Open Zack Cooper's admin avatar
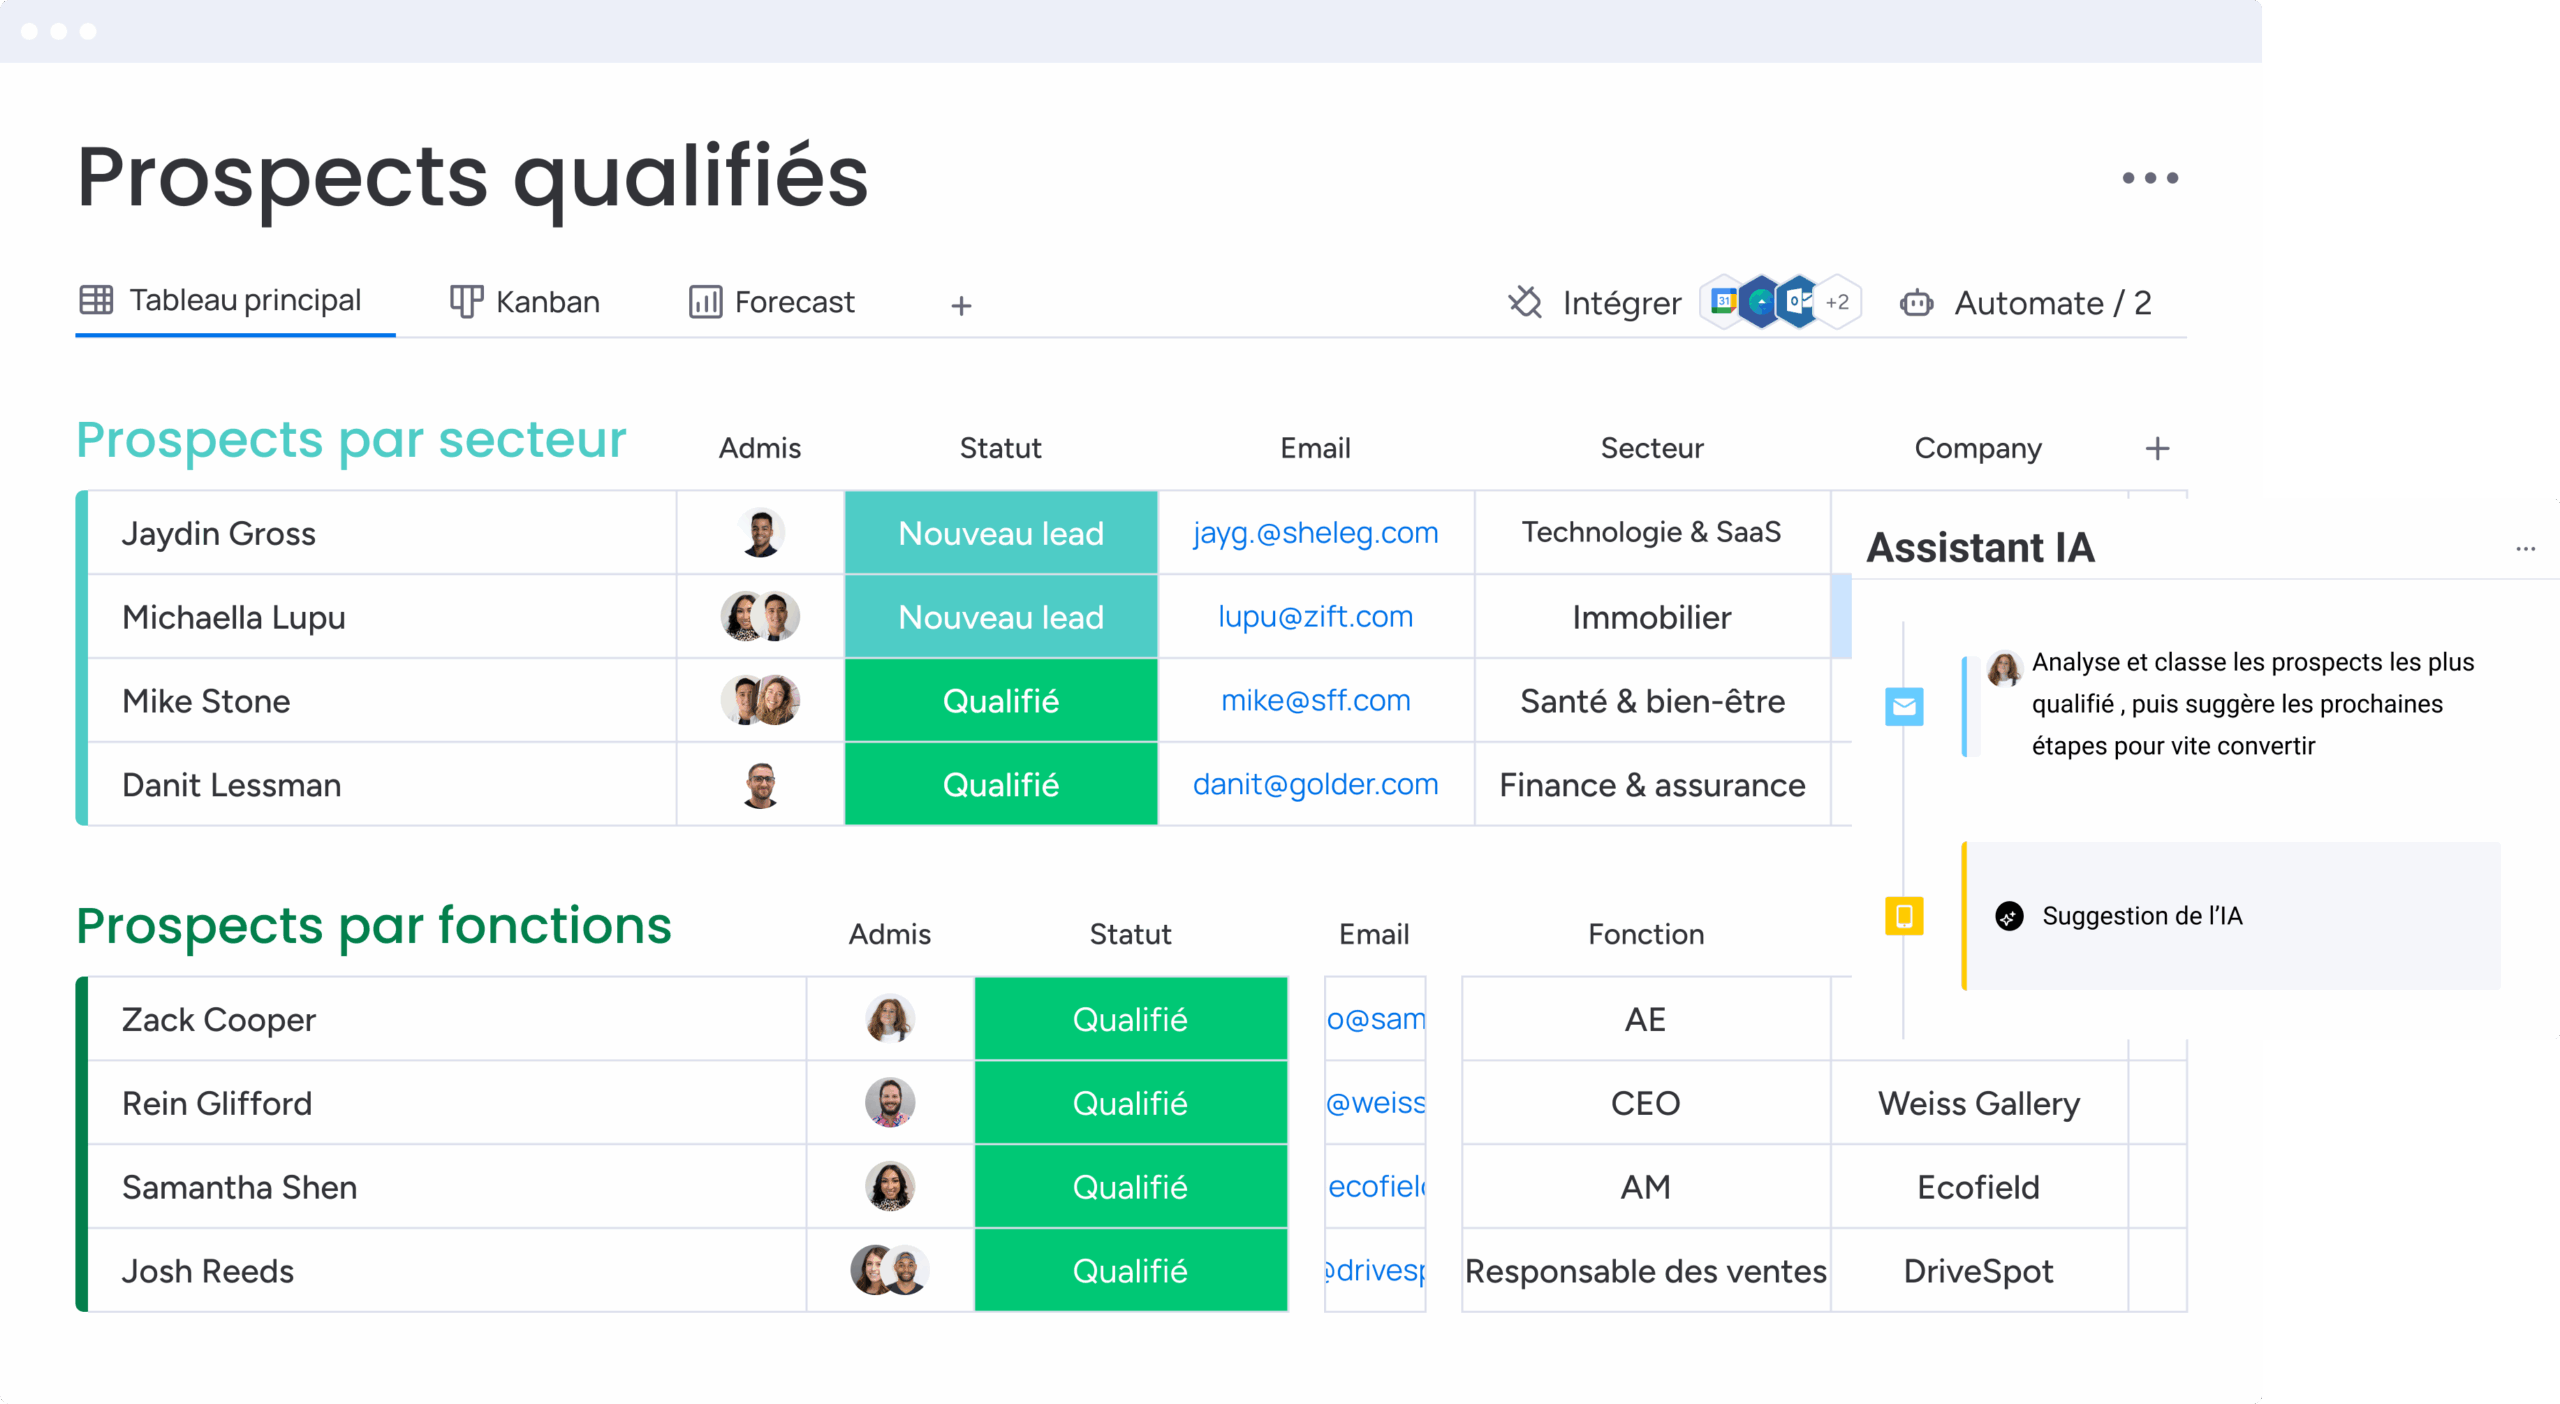This screenshot has height=1404, width=2560. [889, 1019]
